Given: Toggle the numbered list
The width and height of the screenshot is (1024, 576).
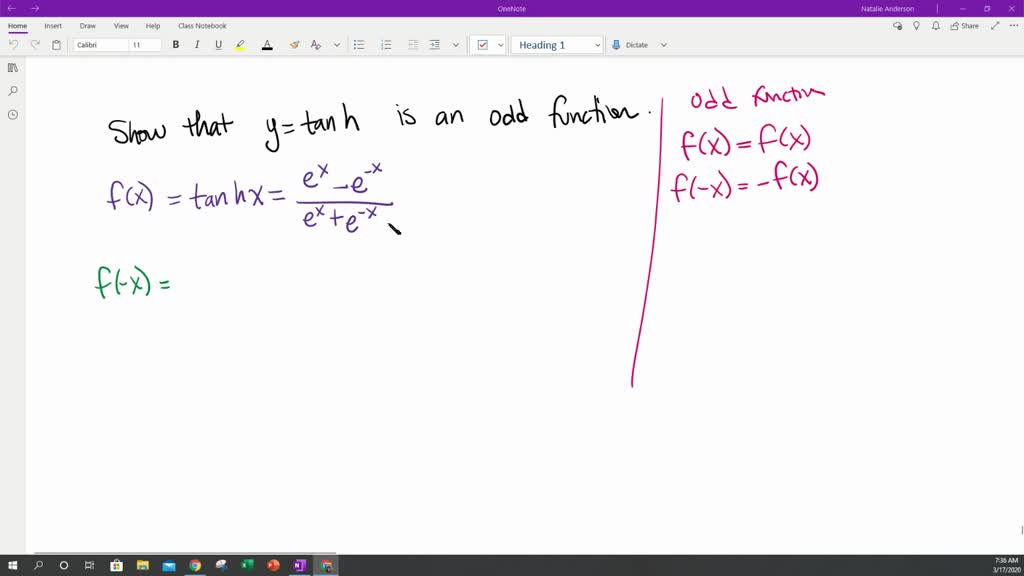Looking at the screenshot, I should click(x=386, y=44).
